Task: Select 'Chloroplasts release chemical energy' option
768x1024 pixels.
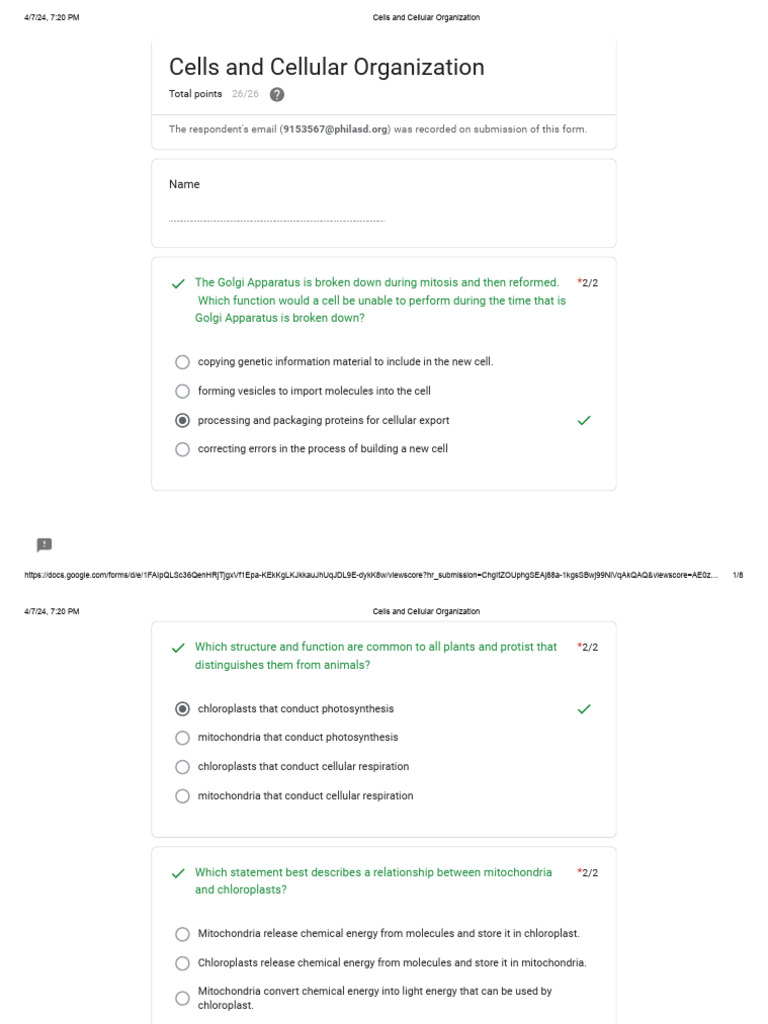Action: pos(182,963)
